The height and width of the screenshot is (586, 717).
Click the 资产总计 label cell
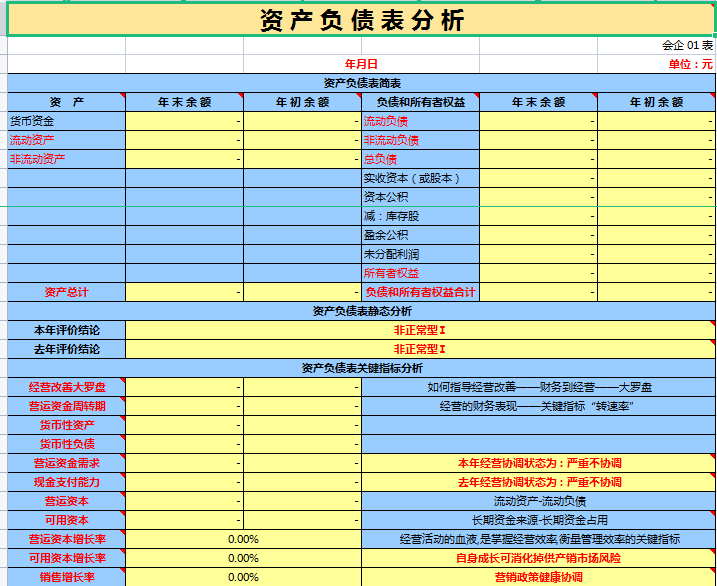66,292
